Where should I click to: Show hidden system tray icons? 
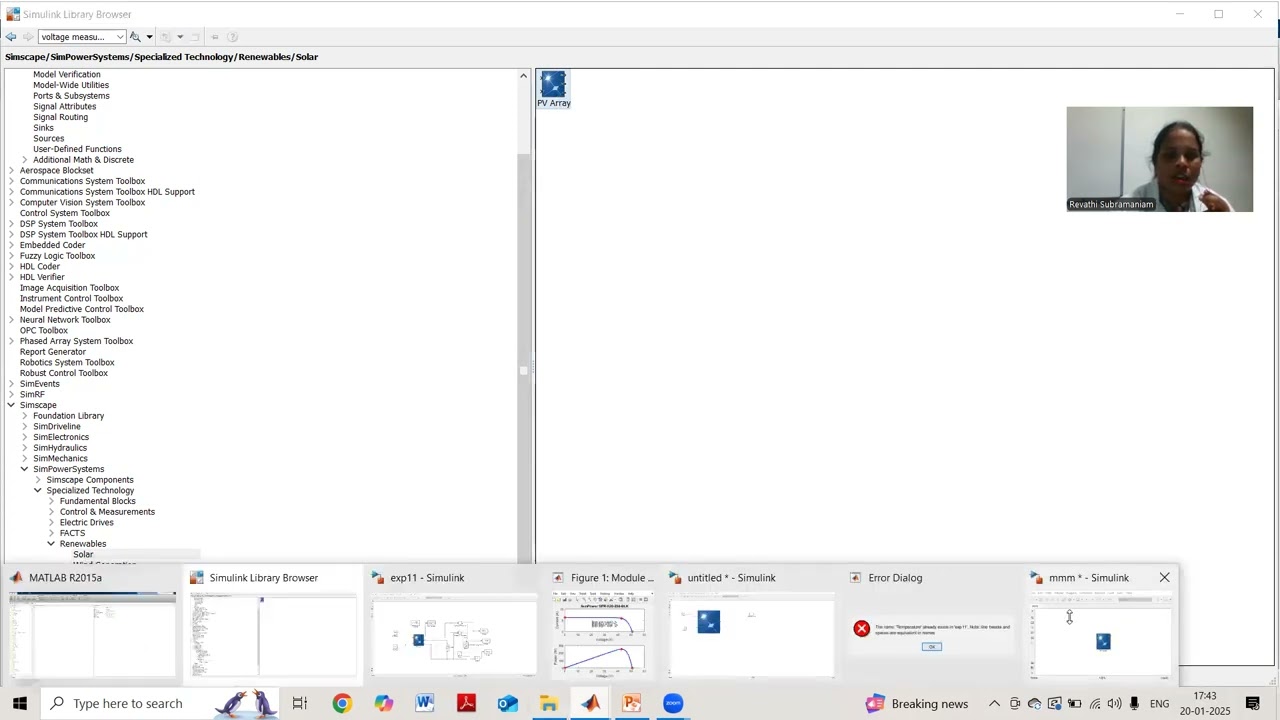pos(994,704)
